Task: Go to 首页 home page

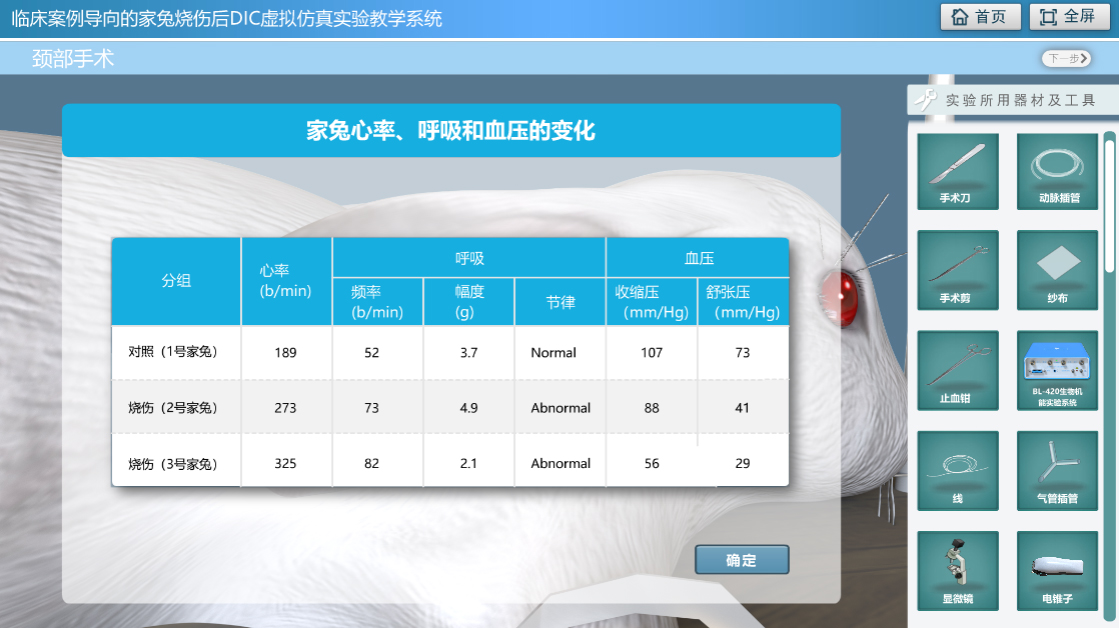Action: 980,17
